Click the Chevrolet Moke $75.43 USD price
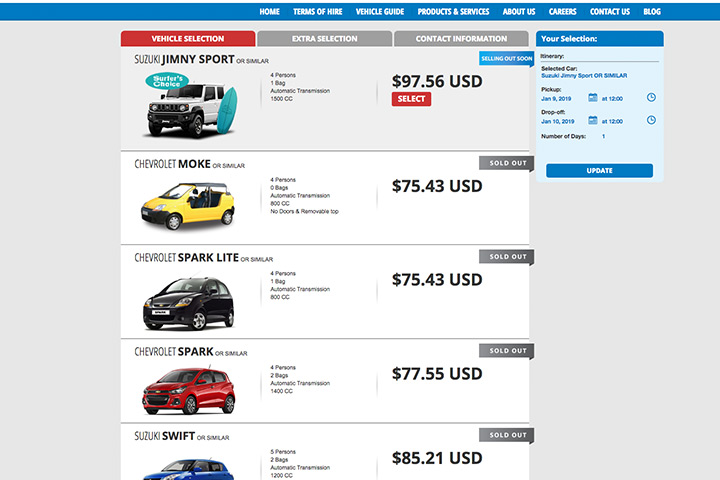The image size is (720, 480). (437, 186)
